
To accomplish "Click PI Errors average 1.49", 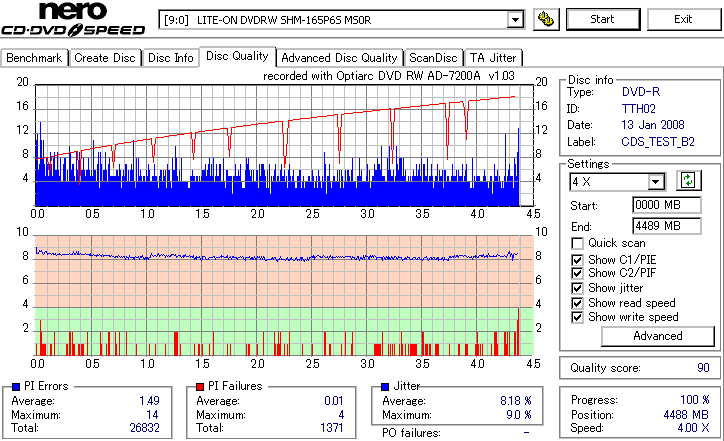I will (x=149, y=401).
